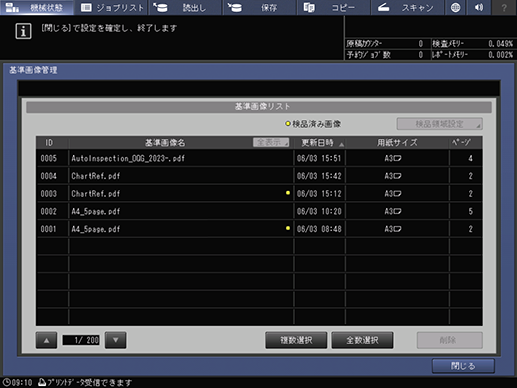Viewport: 517px width, 388px height.
Task: Click A3 paper size icon in row 0004
Action: (x=393, y=176)
